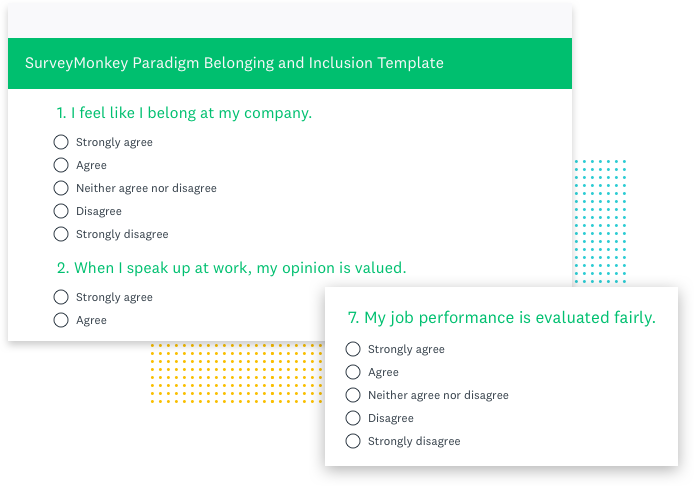Select Disagree for question 1
The height and width of the screenshot is (486, 694).
tap(61, 211)
